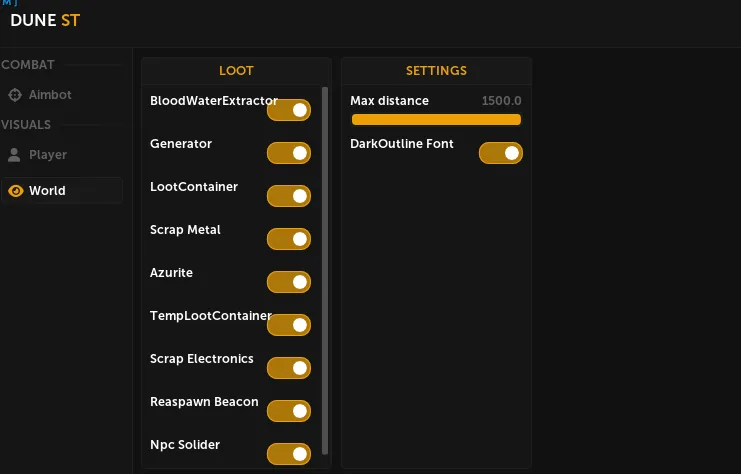Toggle the TempLootContainer switch
This screenshot has height=474, width=741.
[289, 325]
